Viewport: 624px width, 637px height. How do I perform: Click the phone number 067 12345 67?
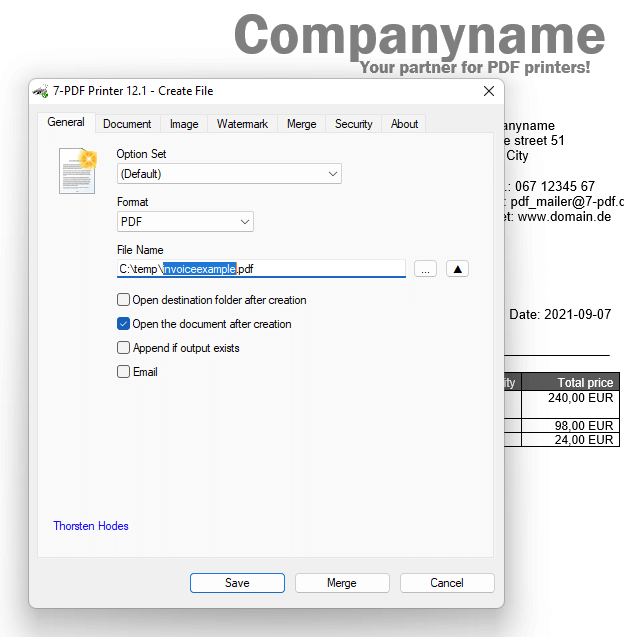click(x=555, y=186)
